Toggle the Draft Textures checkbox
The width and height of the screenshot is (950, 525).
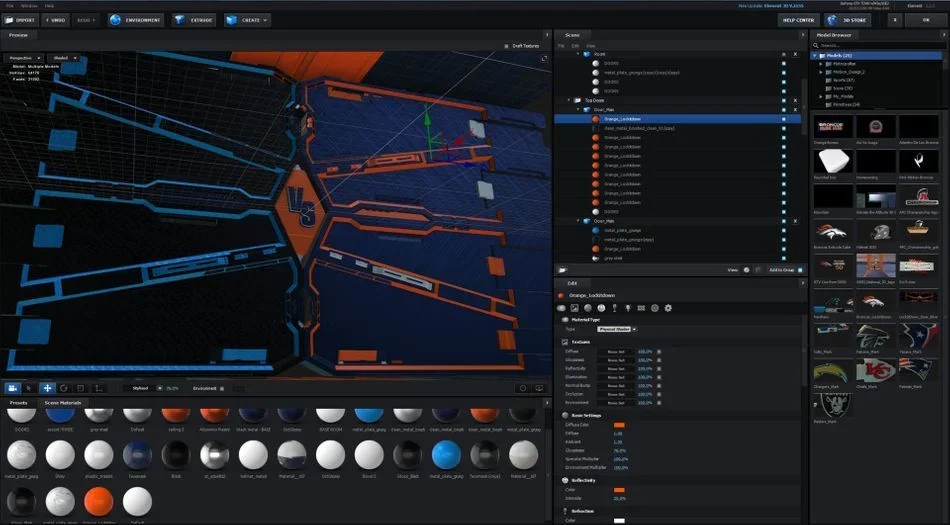[507, 46]
